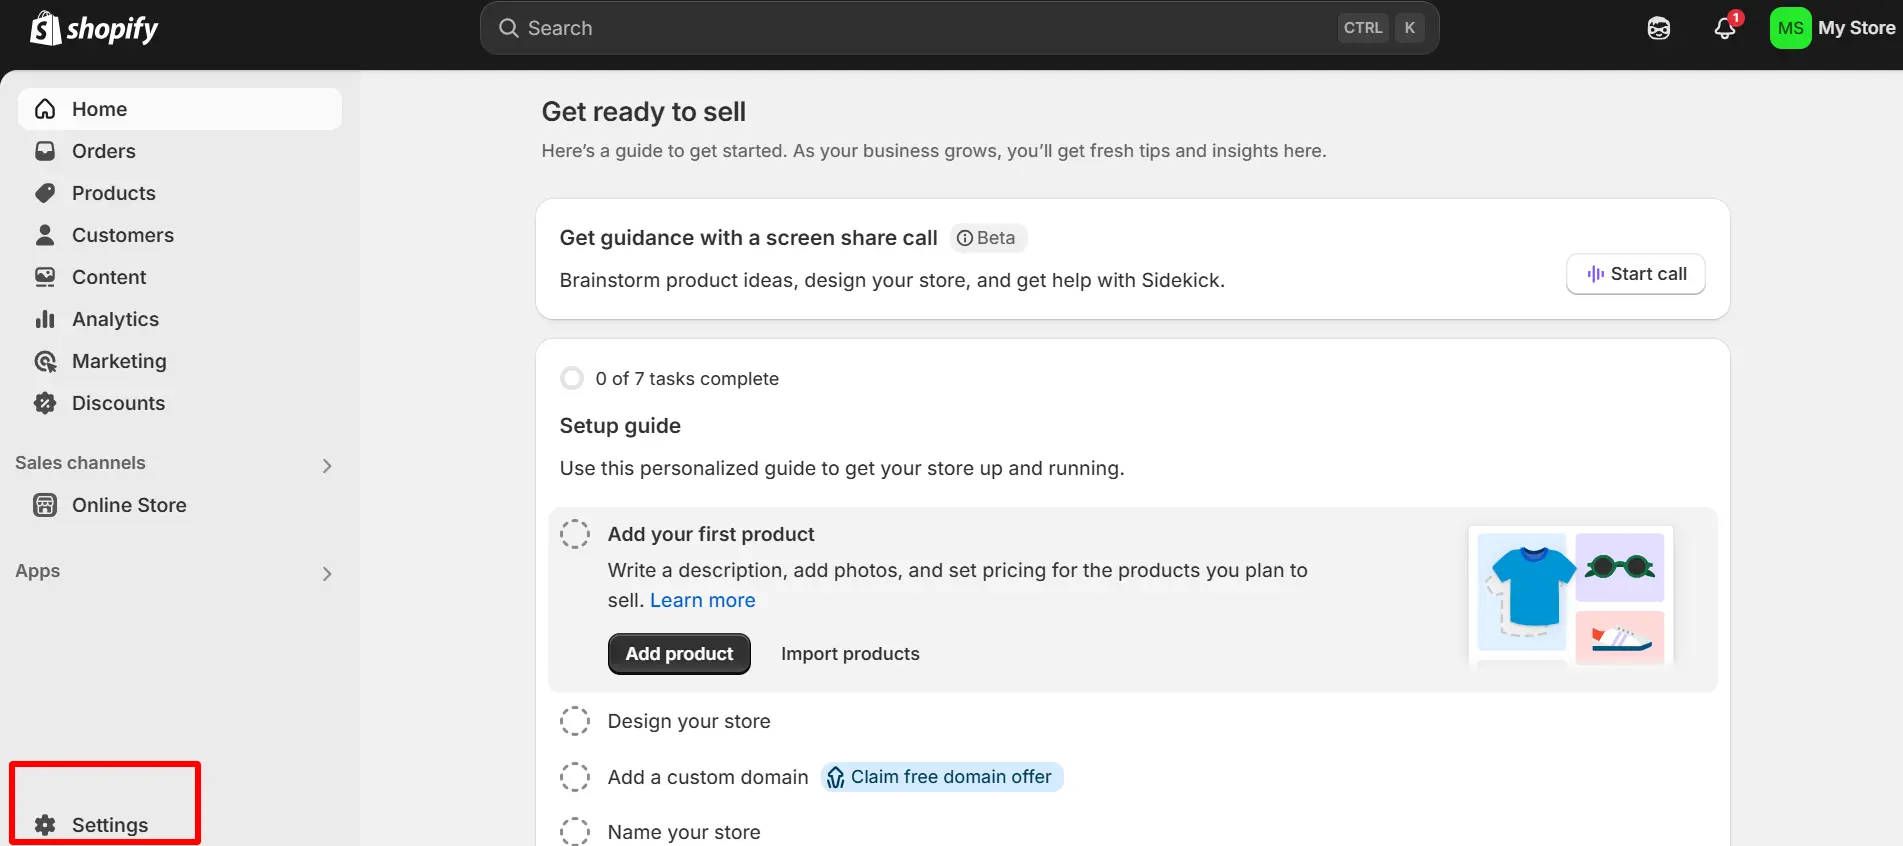1903x846 pixels.
Task: Click the Orders inbox icon
Action: click(45, 151)
